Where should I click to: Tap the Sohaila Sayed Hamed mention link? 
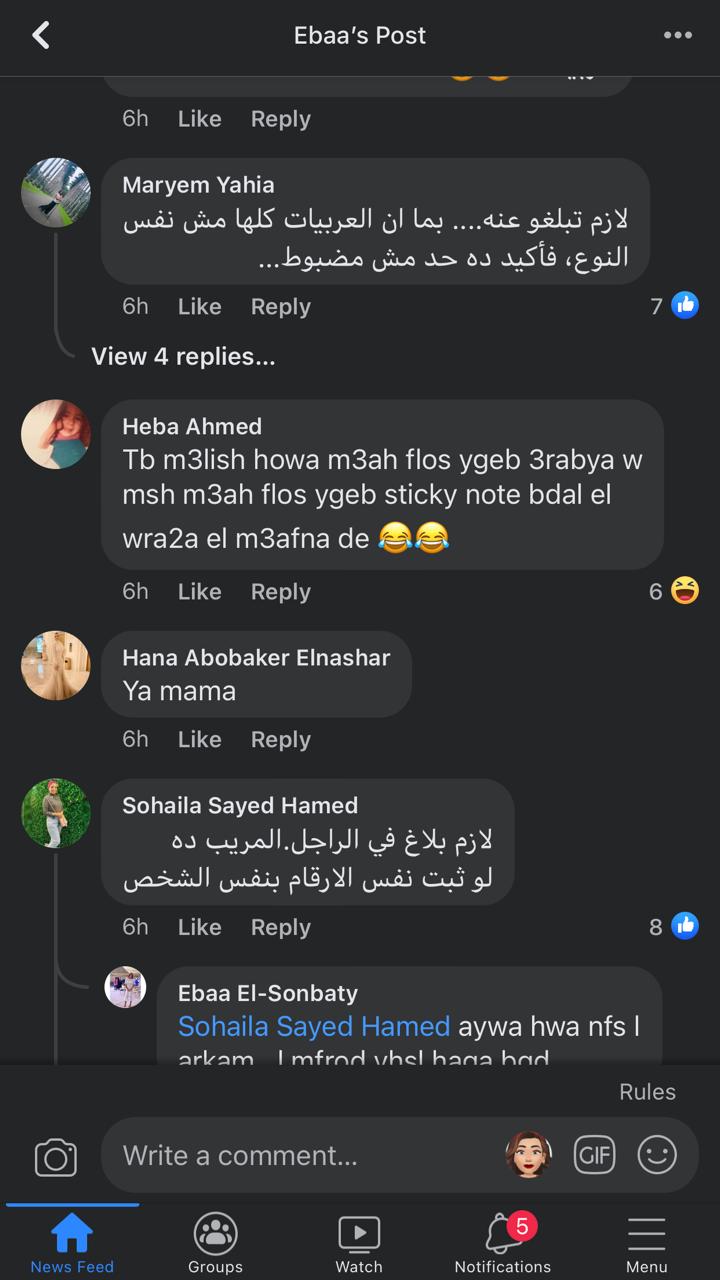[314, 1026]
